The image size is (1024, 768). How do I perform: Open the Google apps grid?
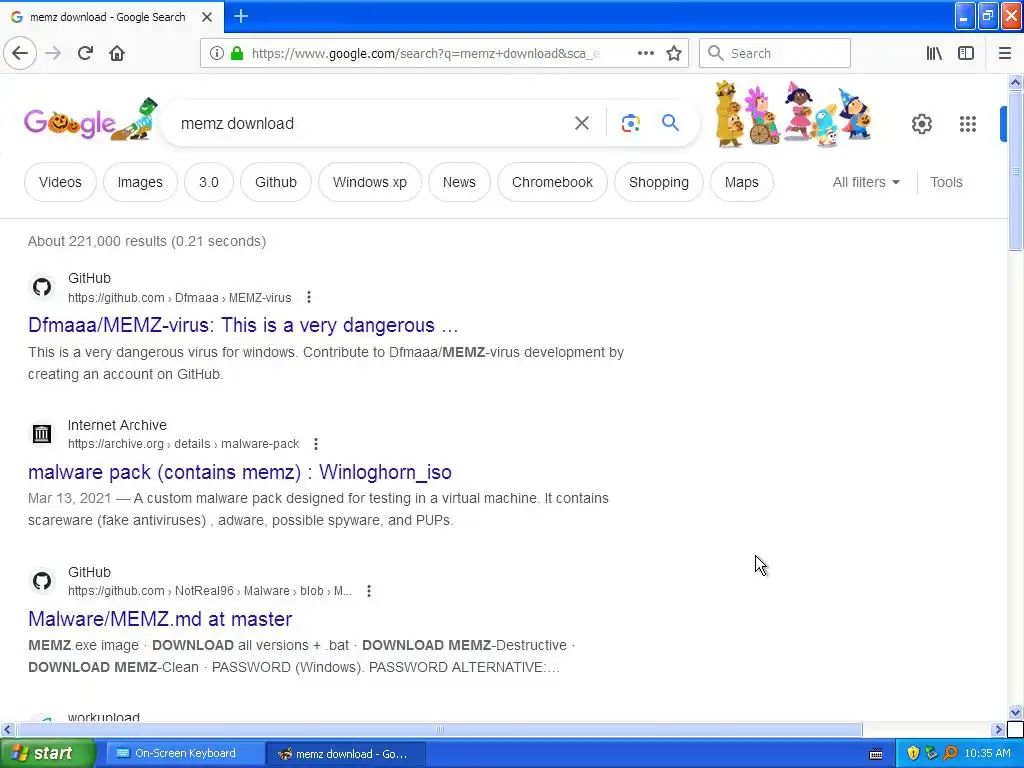point(968,123)
